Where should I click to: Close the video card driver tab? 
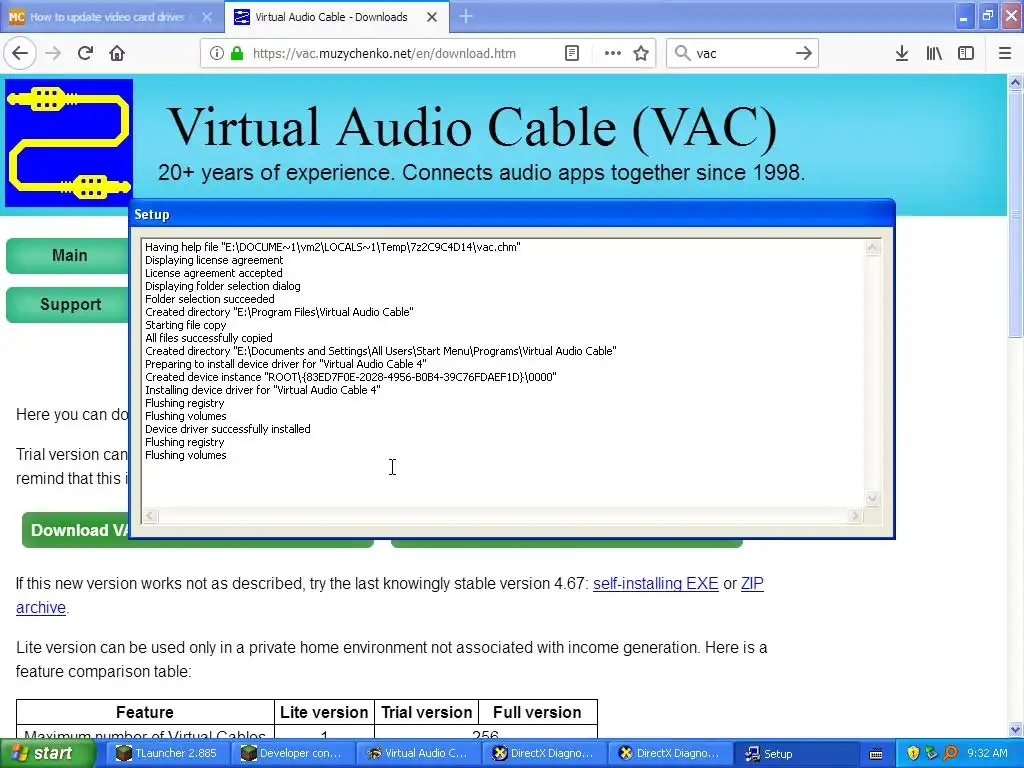[x=207, y=17]
